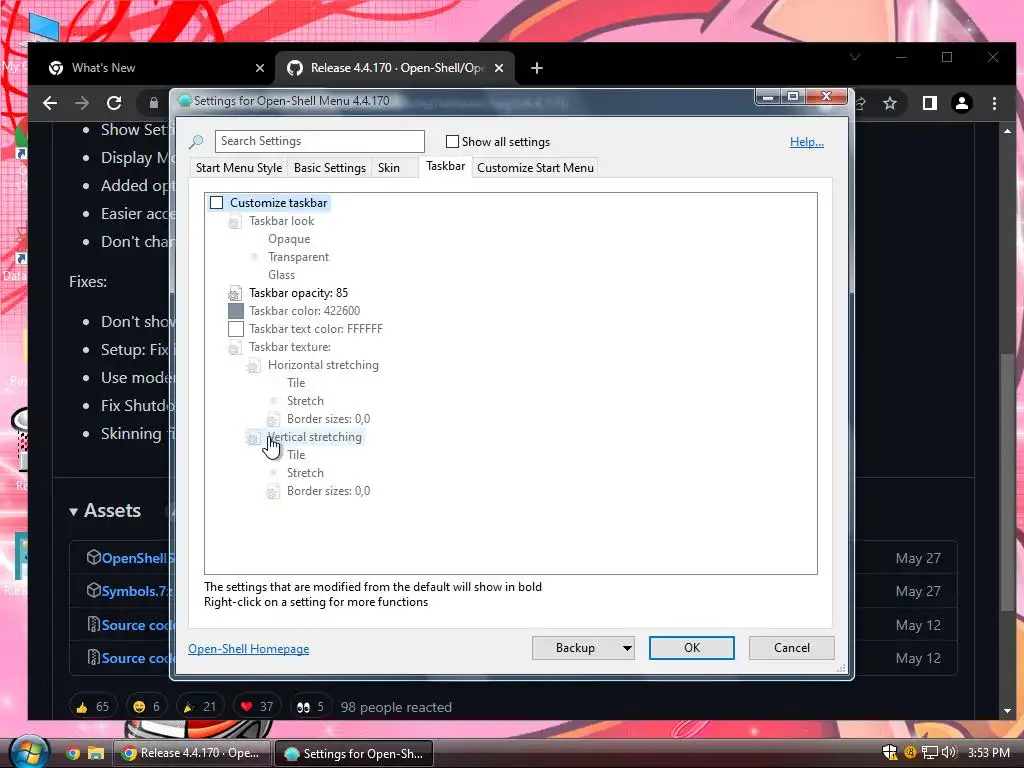Screen dimensions: 1024x768
Task: Click the Taskbar texture setting icon
Action: 234,347
